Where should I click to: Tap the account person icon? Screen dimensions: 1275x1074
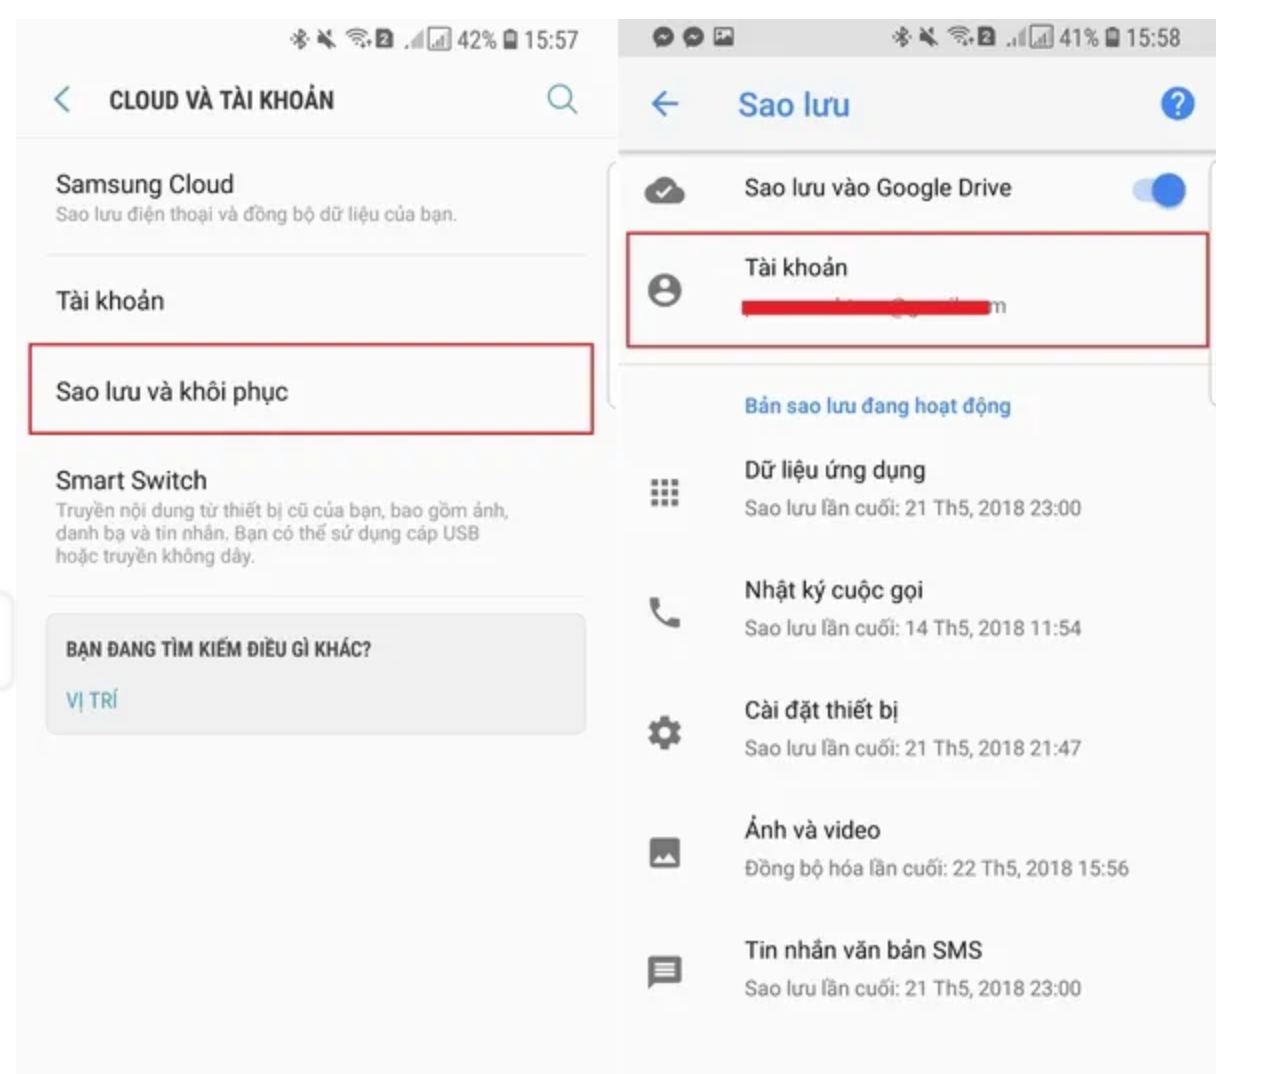tap(665, 290)
